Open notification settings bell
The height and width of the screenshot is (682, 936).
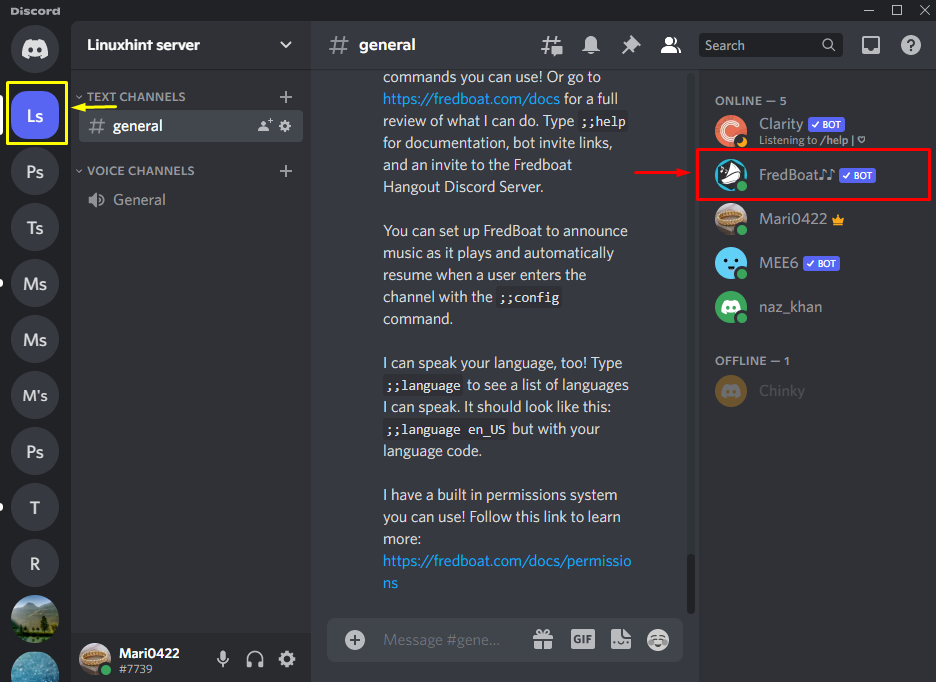(591, 45)
